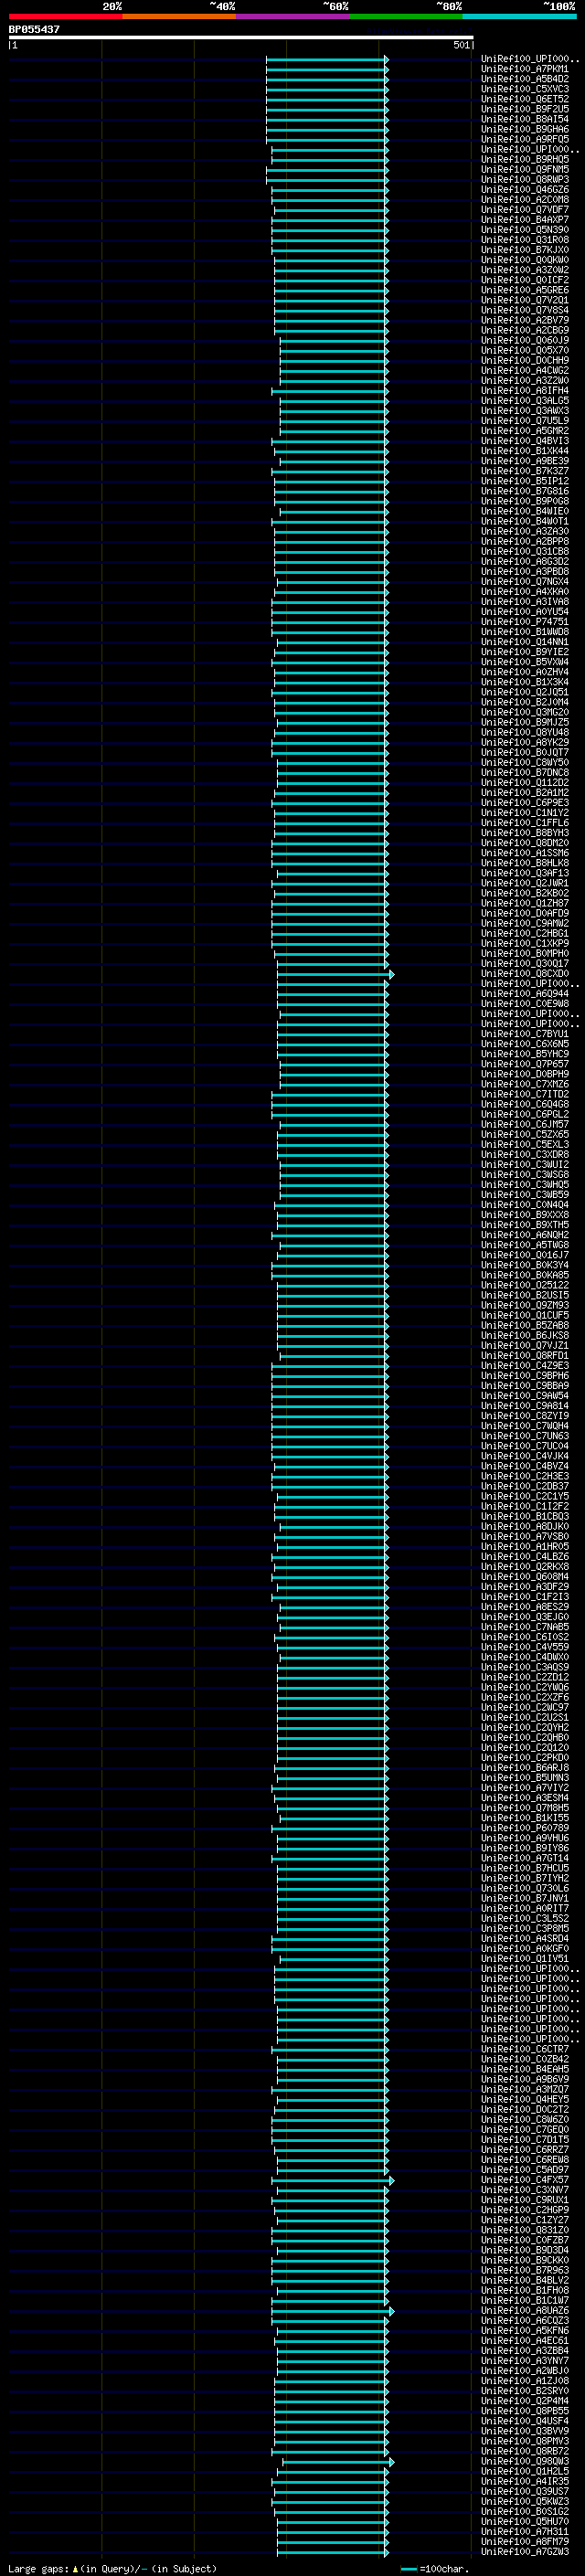Select the UniRef100_C6X6N5 label
585x2576 pixels.
[525, 1044]
